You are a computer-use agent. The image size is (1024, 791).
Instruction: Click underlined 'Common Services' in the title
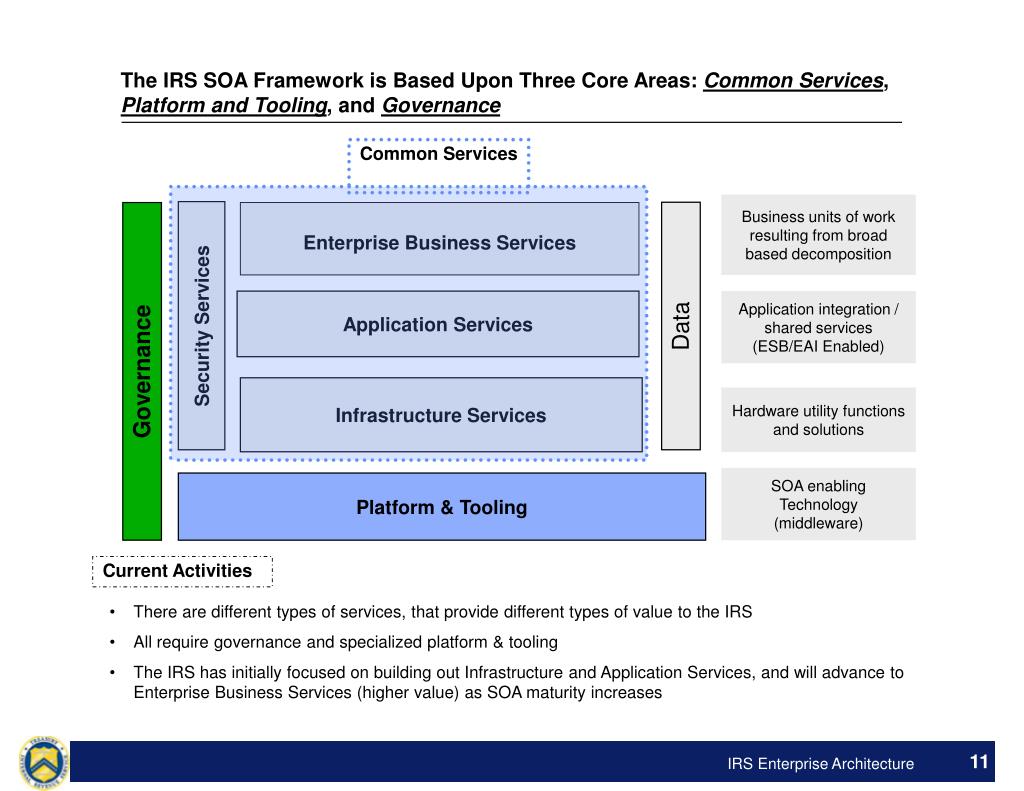[x=793, y=80]
